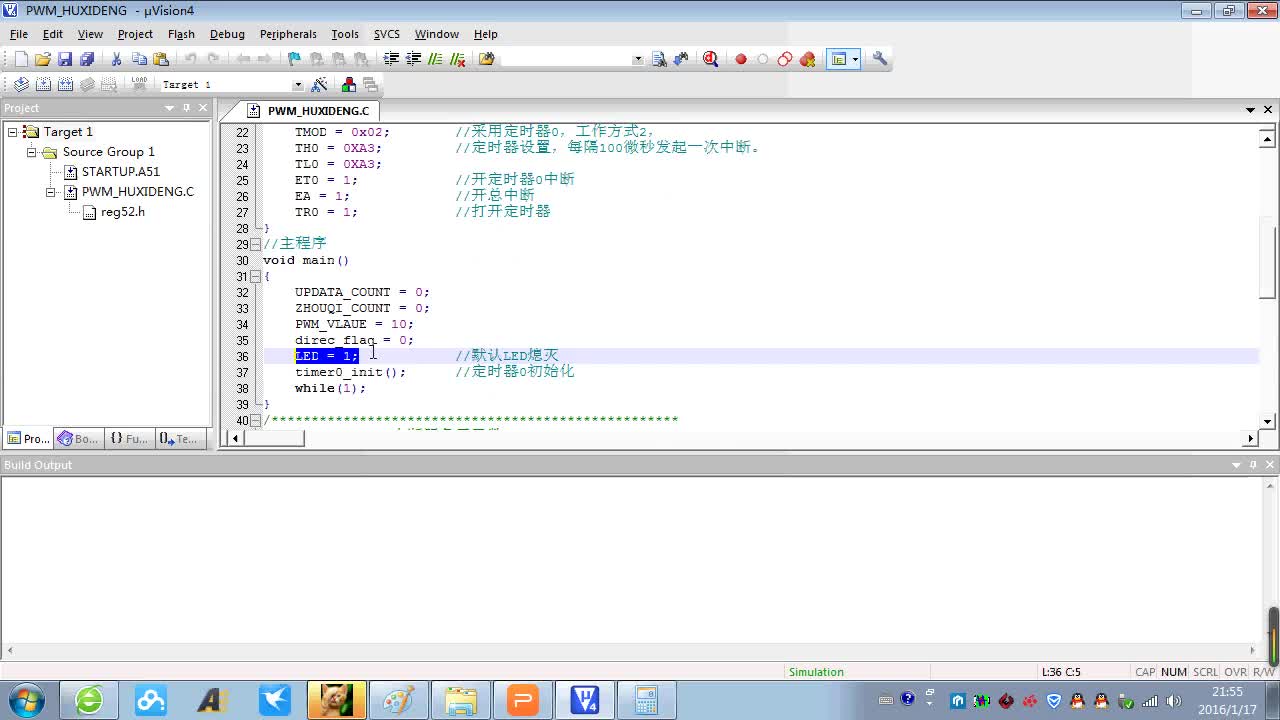Open the Flash menu
The width and height of the screenshot is (1280, 720).
(x=181, y=34)
